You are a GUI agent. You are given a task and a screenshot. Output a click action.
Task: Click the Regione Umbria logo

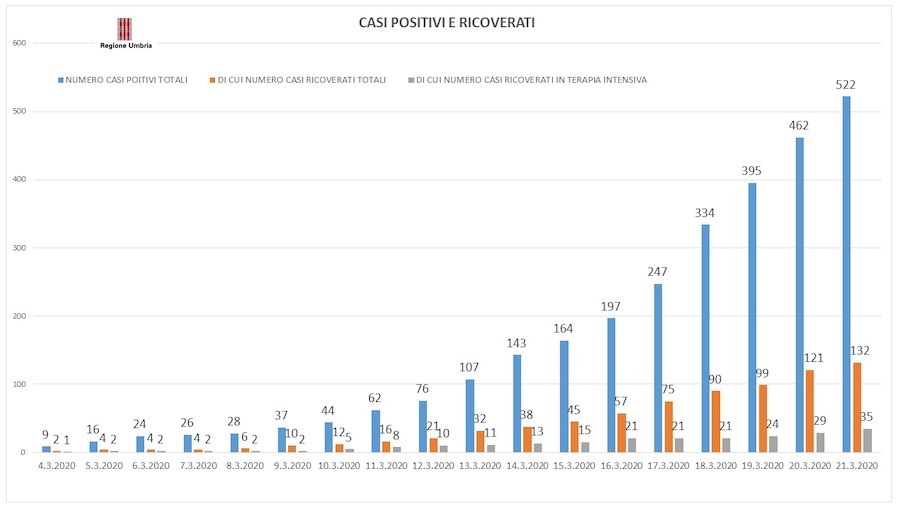tap(125, 32)
